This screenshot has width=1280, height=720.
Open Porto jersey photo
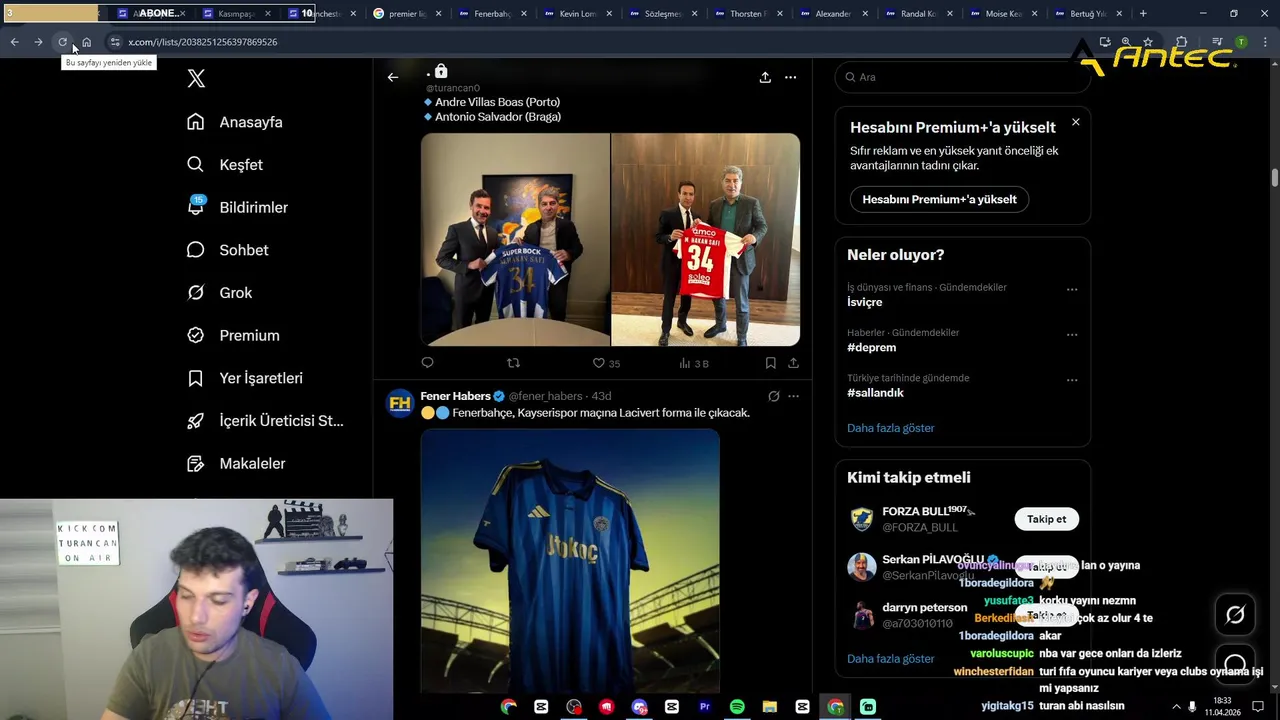[515, 240]
